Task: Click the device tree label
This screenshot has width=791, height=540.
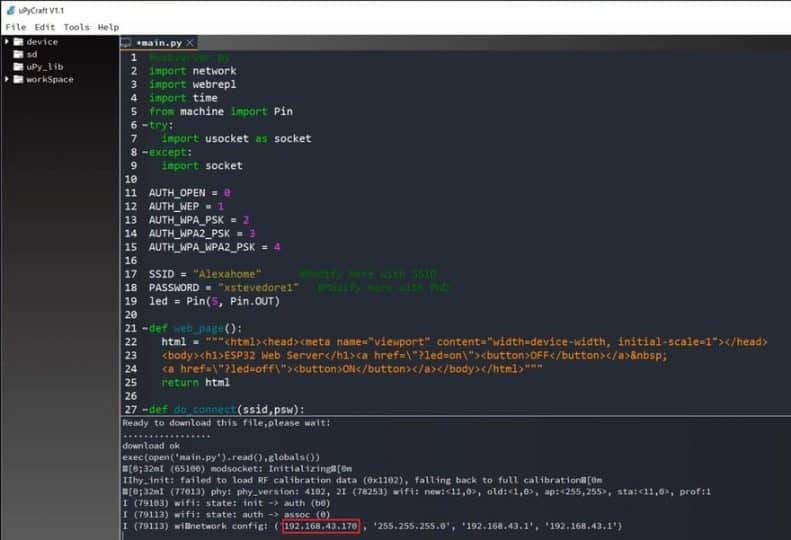Action: coord(42,42)
